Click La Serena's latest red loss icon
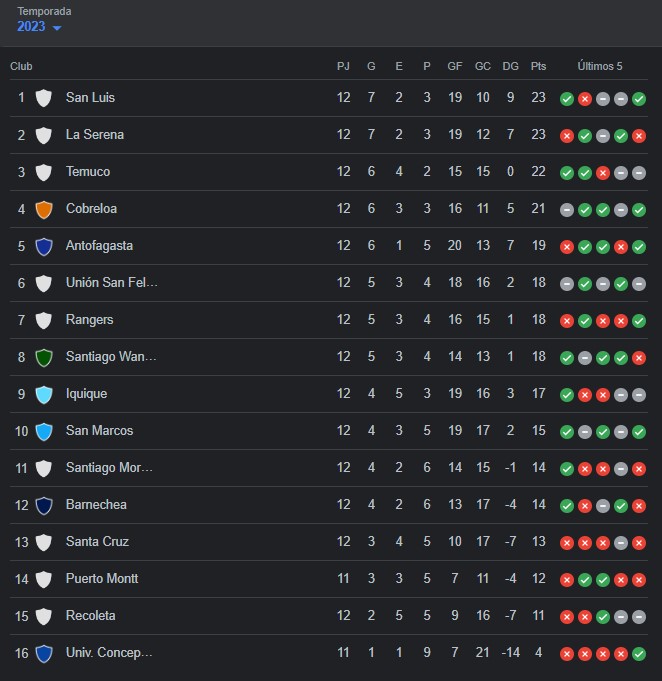Screen dimensions: 662x681 click(x=639, y=136)
